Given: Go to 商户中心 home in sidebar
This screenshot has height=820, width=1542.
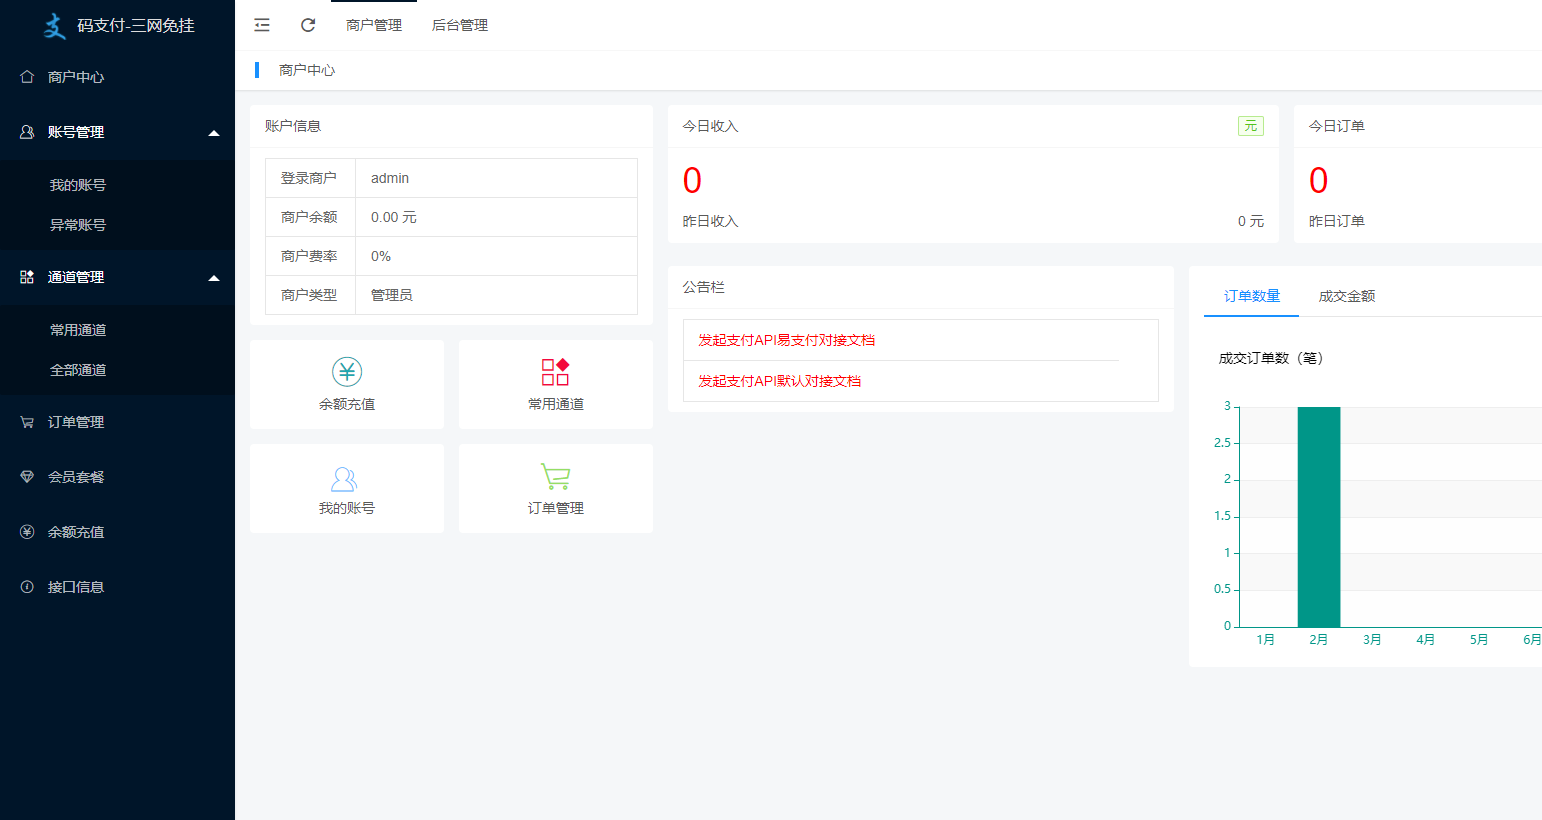Looking at the screenshot, I should tap(76, 77).
